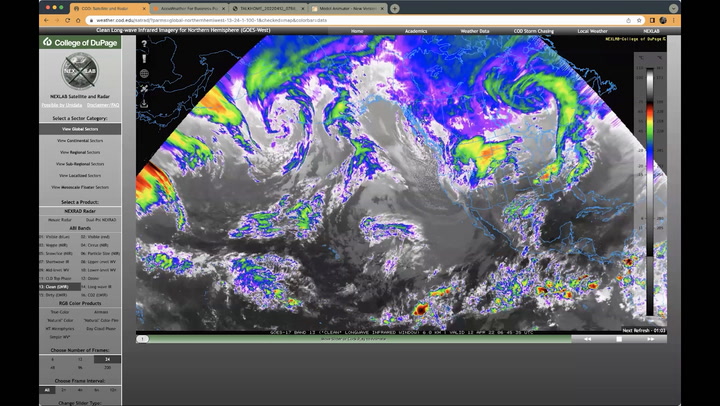Click the globe map overlay icon
The image size is (720, 406).
point(144,73)
